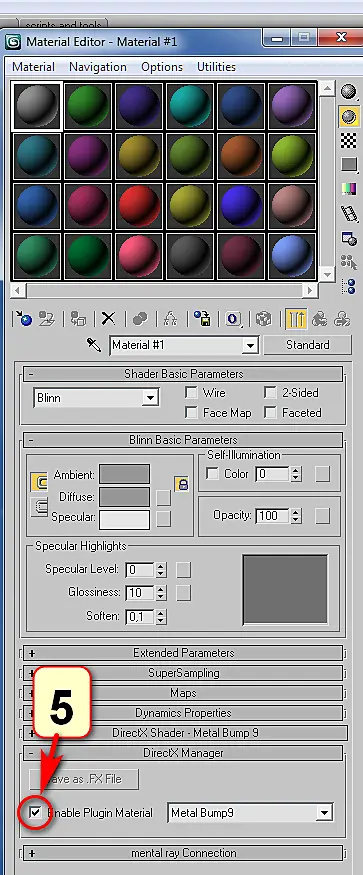Viewport: 363px width, 875px height.
Task: Enable the Wire checkbox
Action: tap(191, 393)
